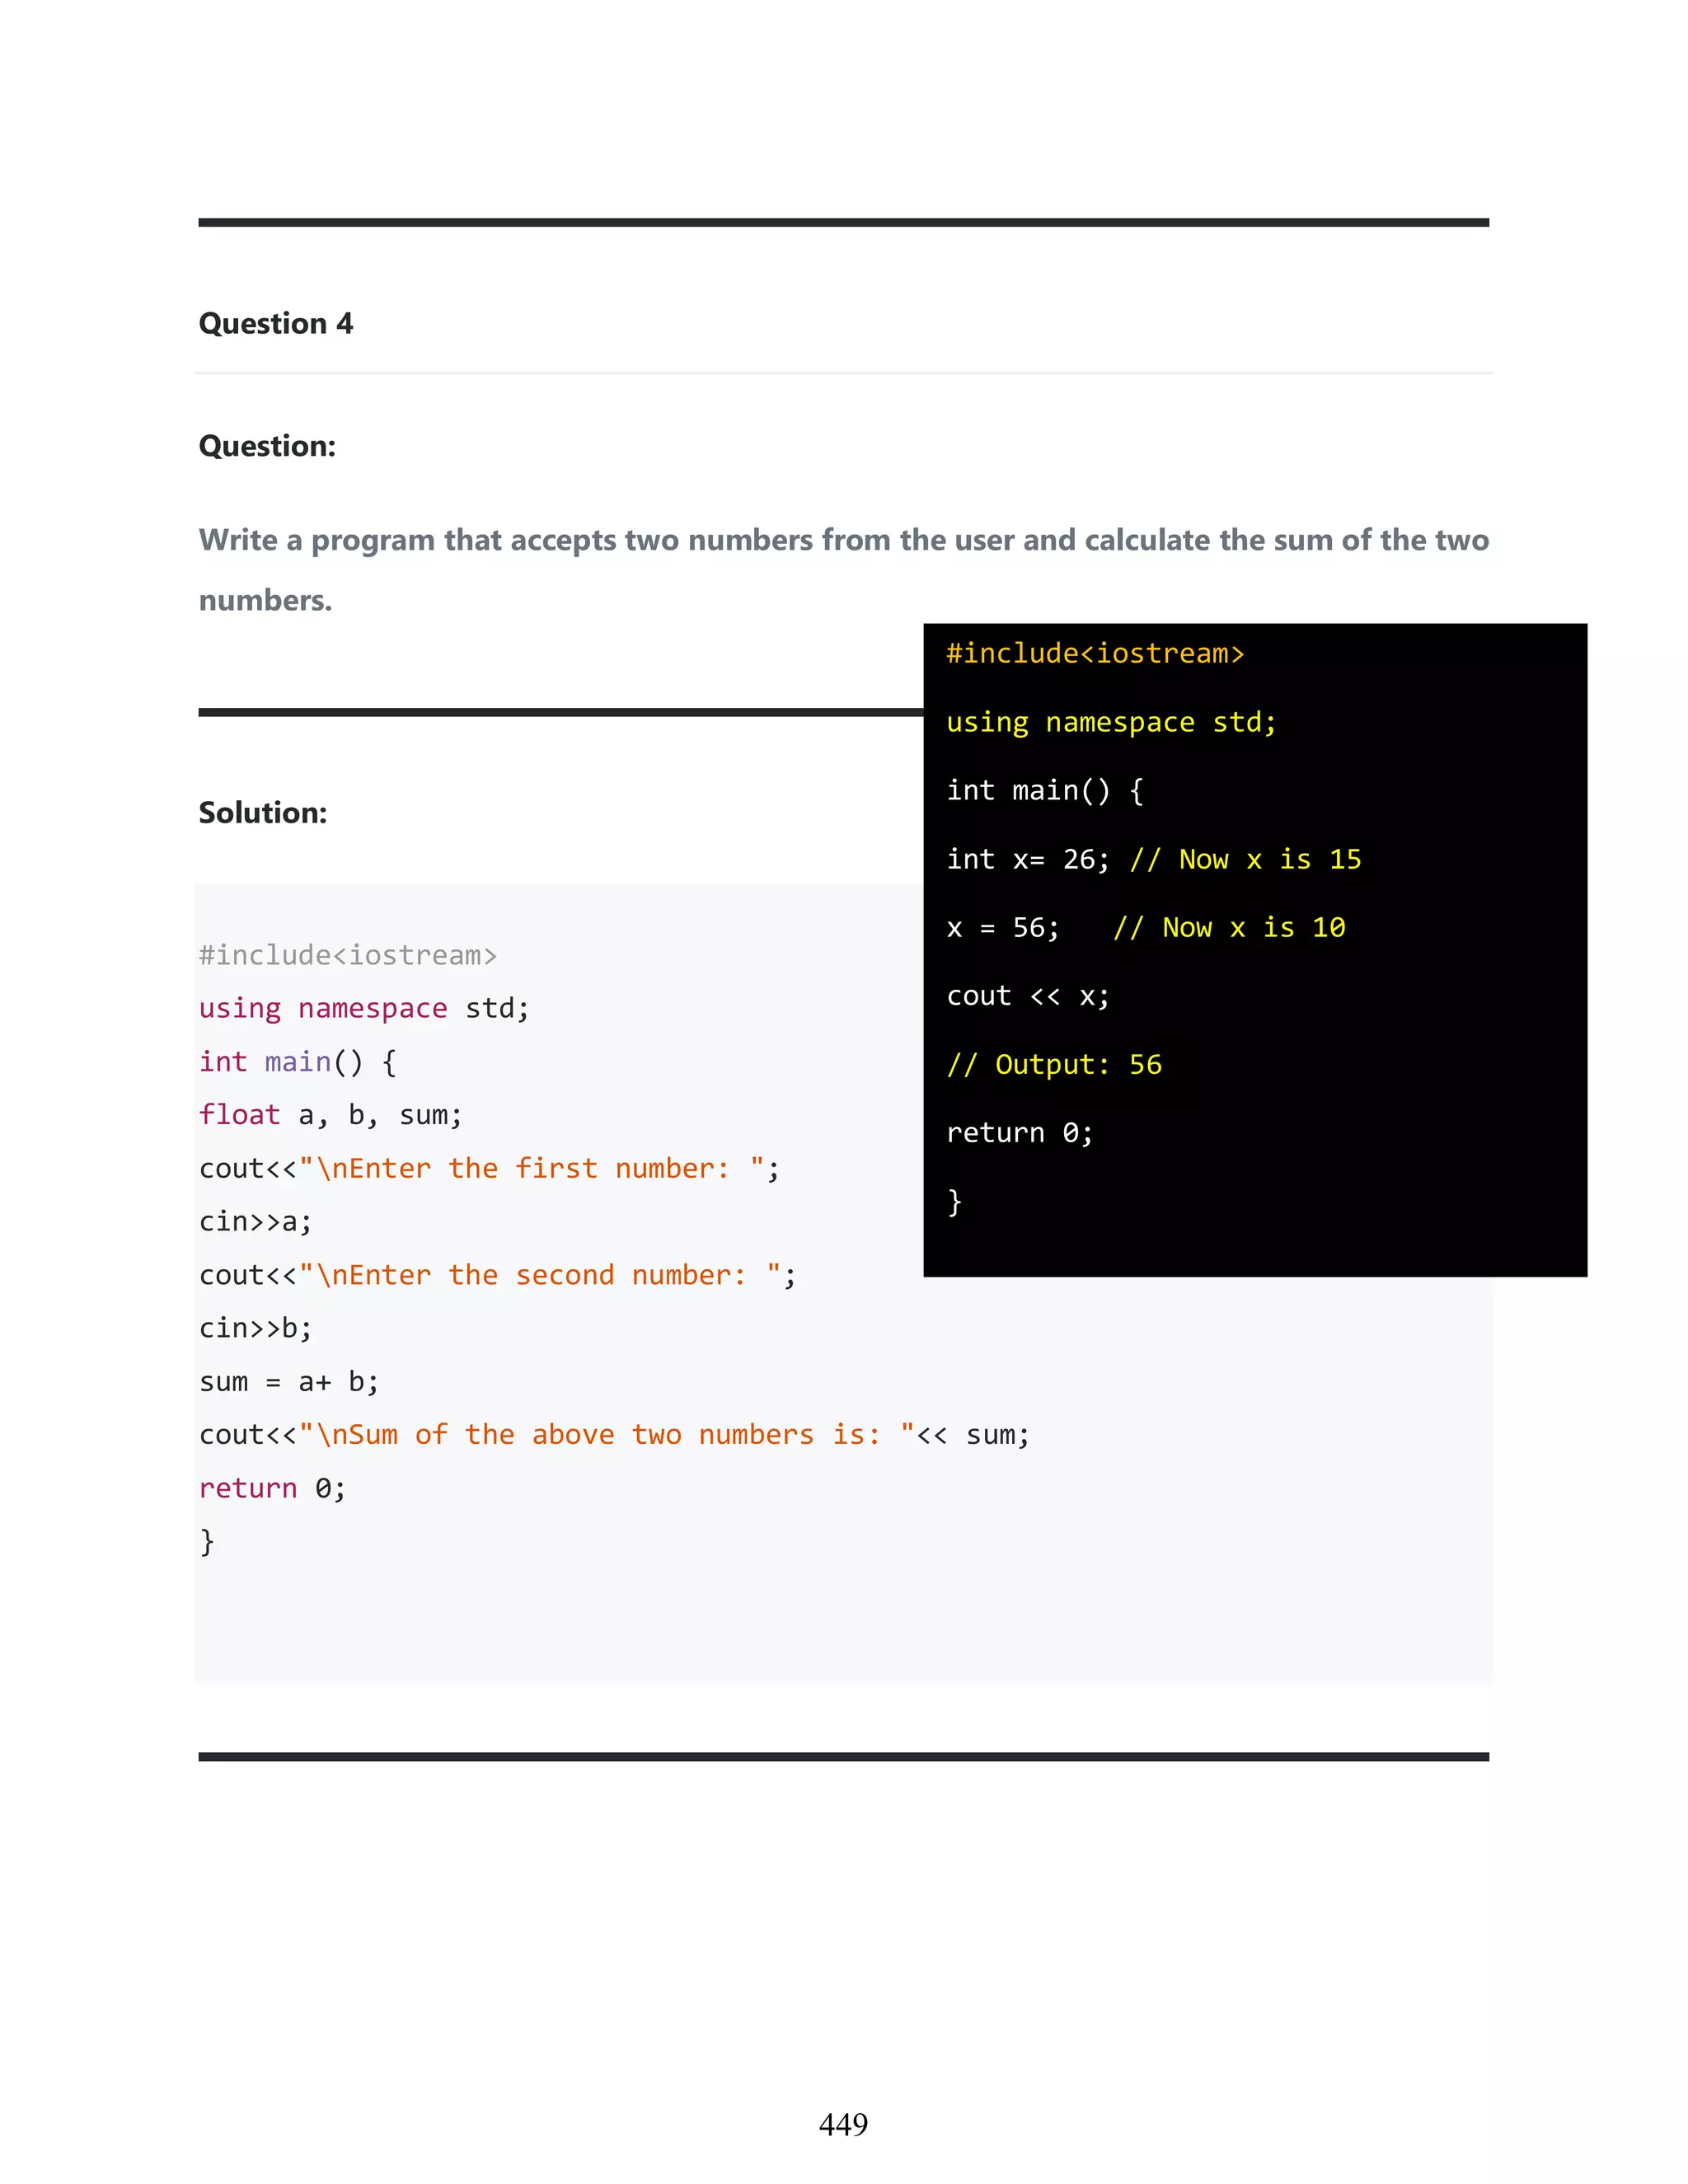Click the 'Enter the first number' cout line

coord(490,1168)
